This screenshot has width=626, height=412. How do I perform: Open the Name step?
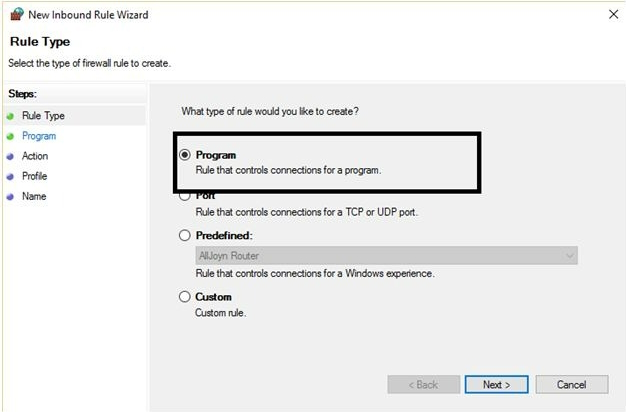coord(34,196)
